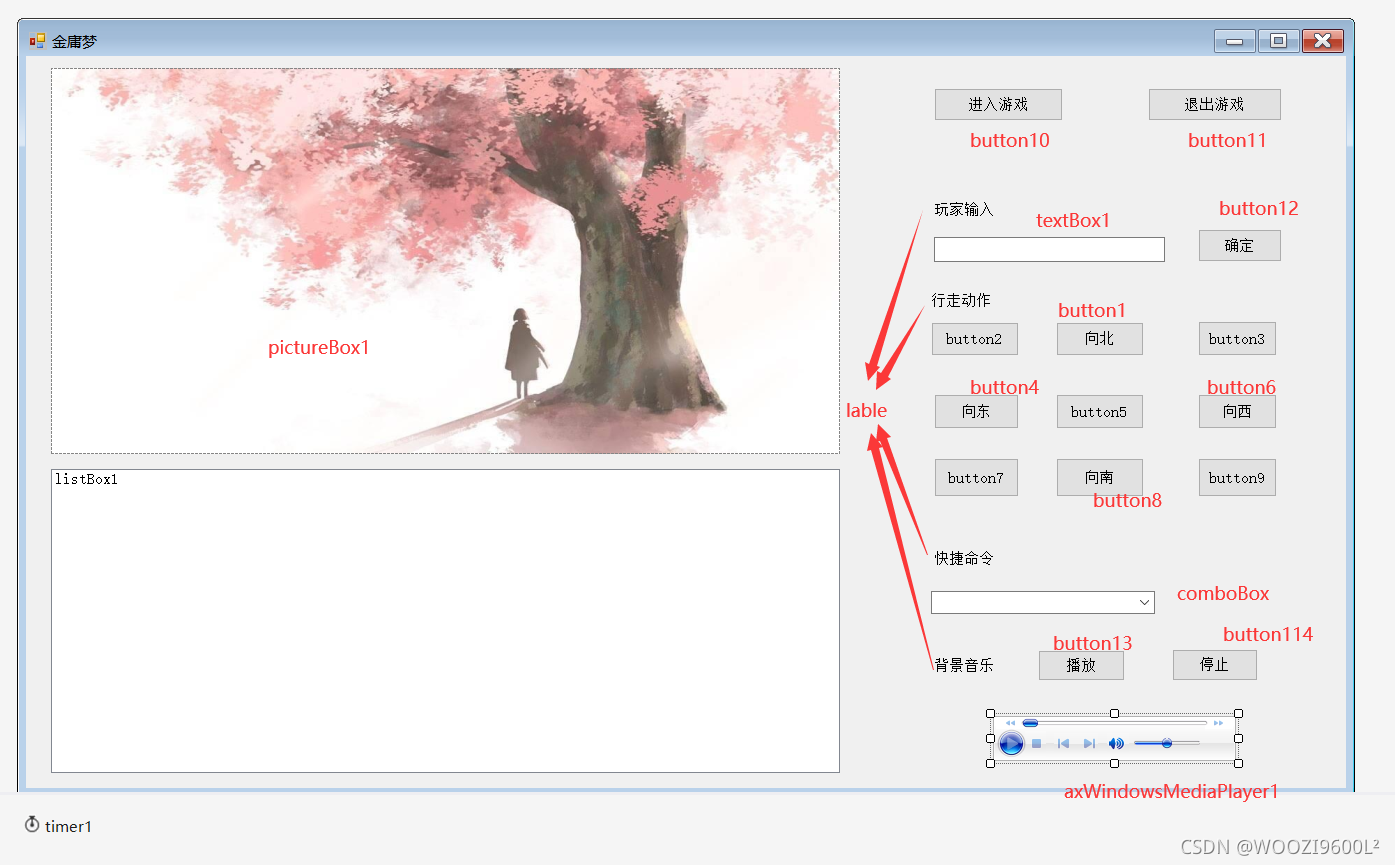Click the 金庸梦 window title icon

37,41
